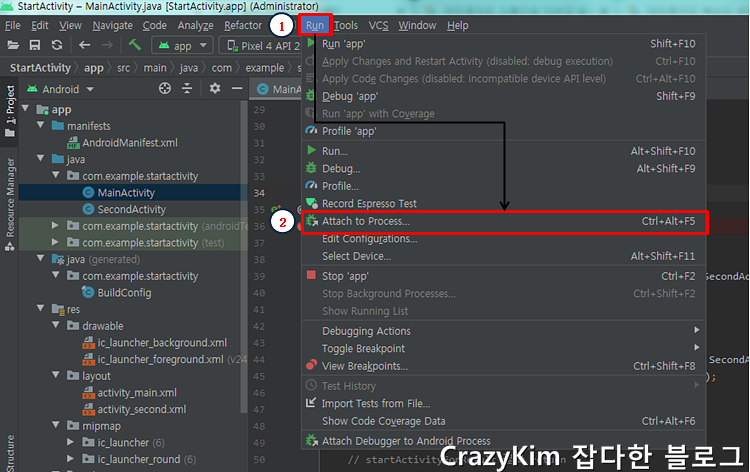This screenshot has height=472, width=750.
Task: Open the Pixel 4 API device dropdown
Action: coord(262,45)
